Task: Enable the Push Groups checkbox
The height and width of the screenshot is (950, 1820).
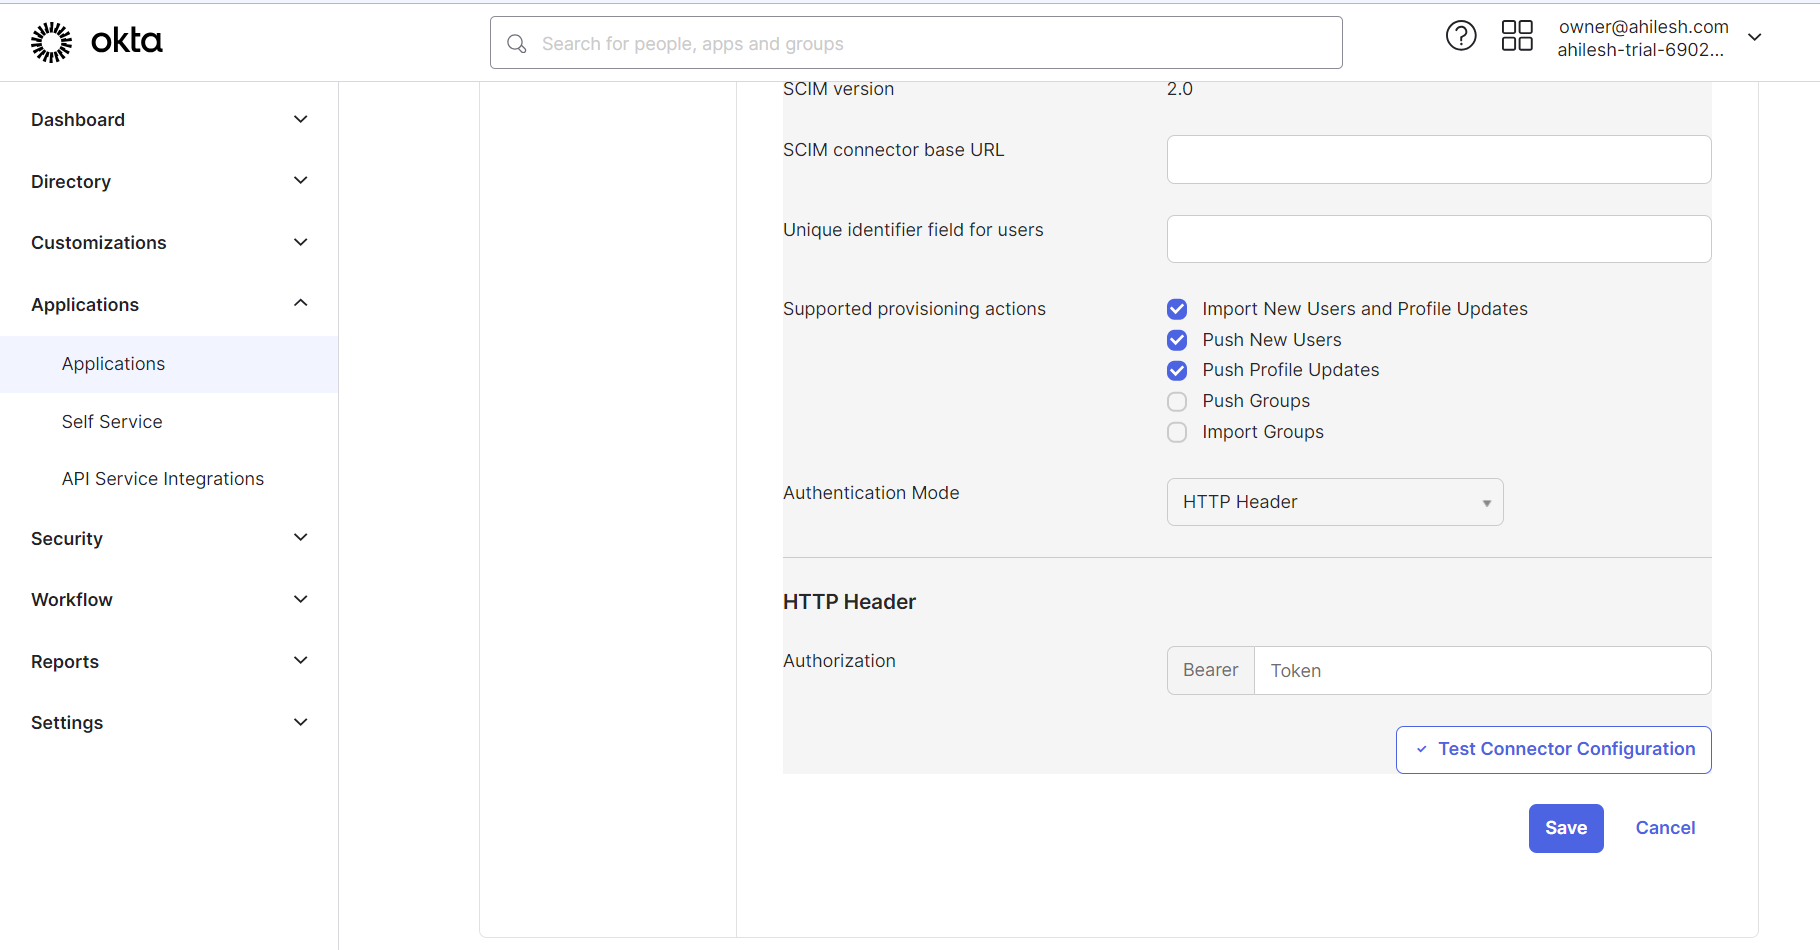Action: click(x=1177, y=401)
